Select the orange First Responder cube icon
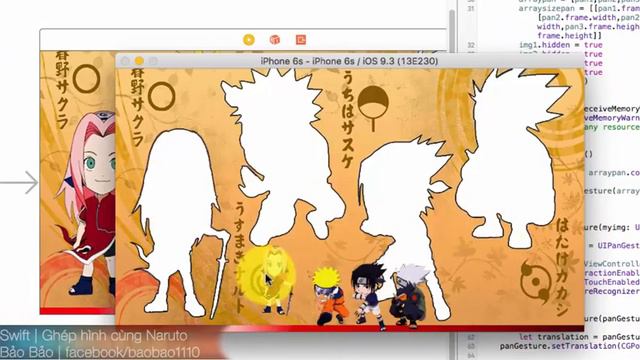640x360 pixels. [275, 40]
